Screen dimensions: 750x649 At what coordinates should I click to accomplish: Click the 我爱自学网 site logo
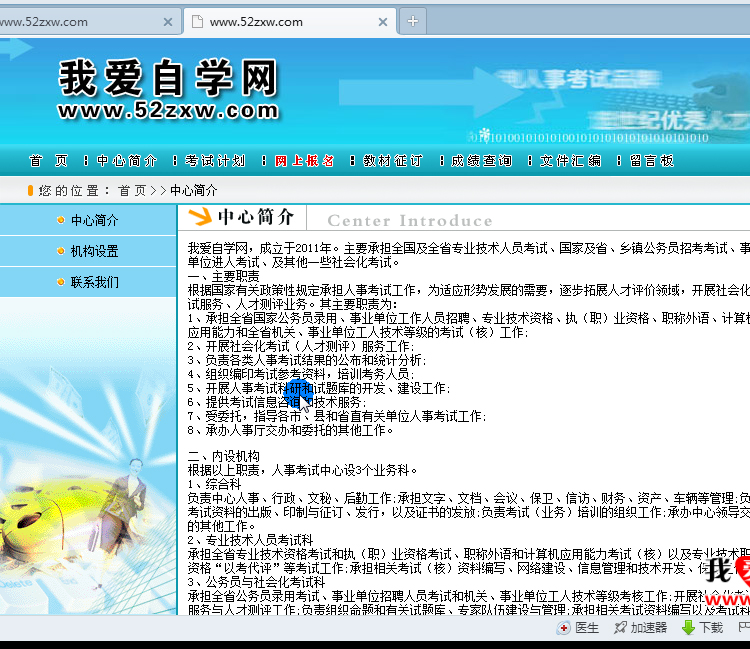168,77
